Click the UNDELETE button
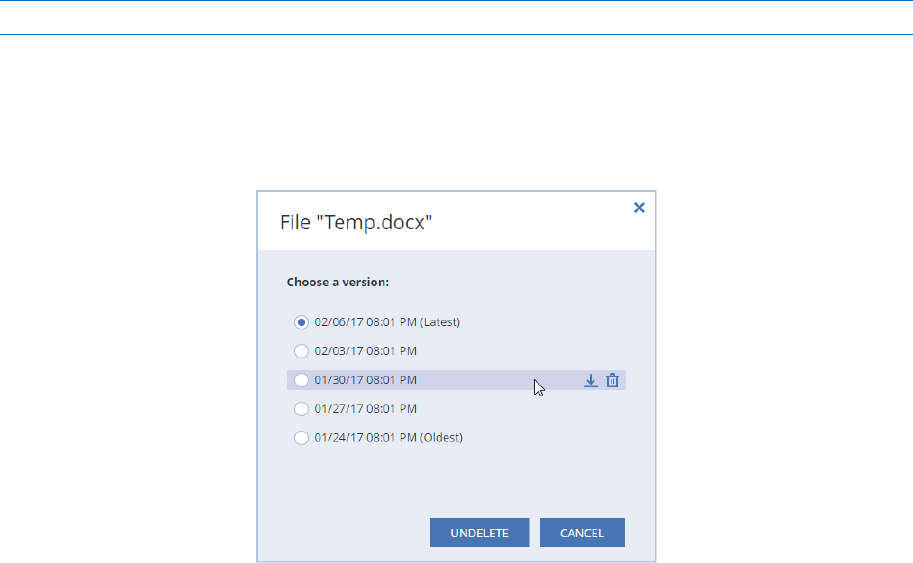Image resolution: width=913 pixels, height=563 pixels. (479, 533)
